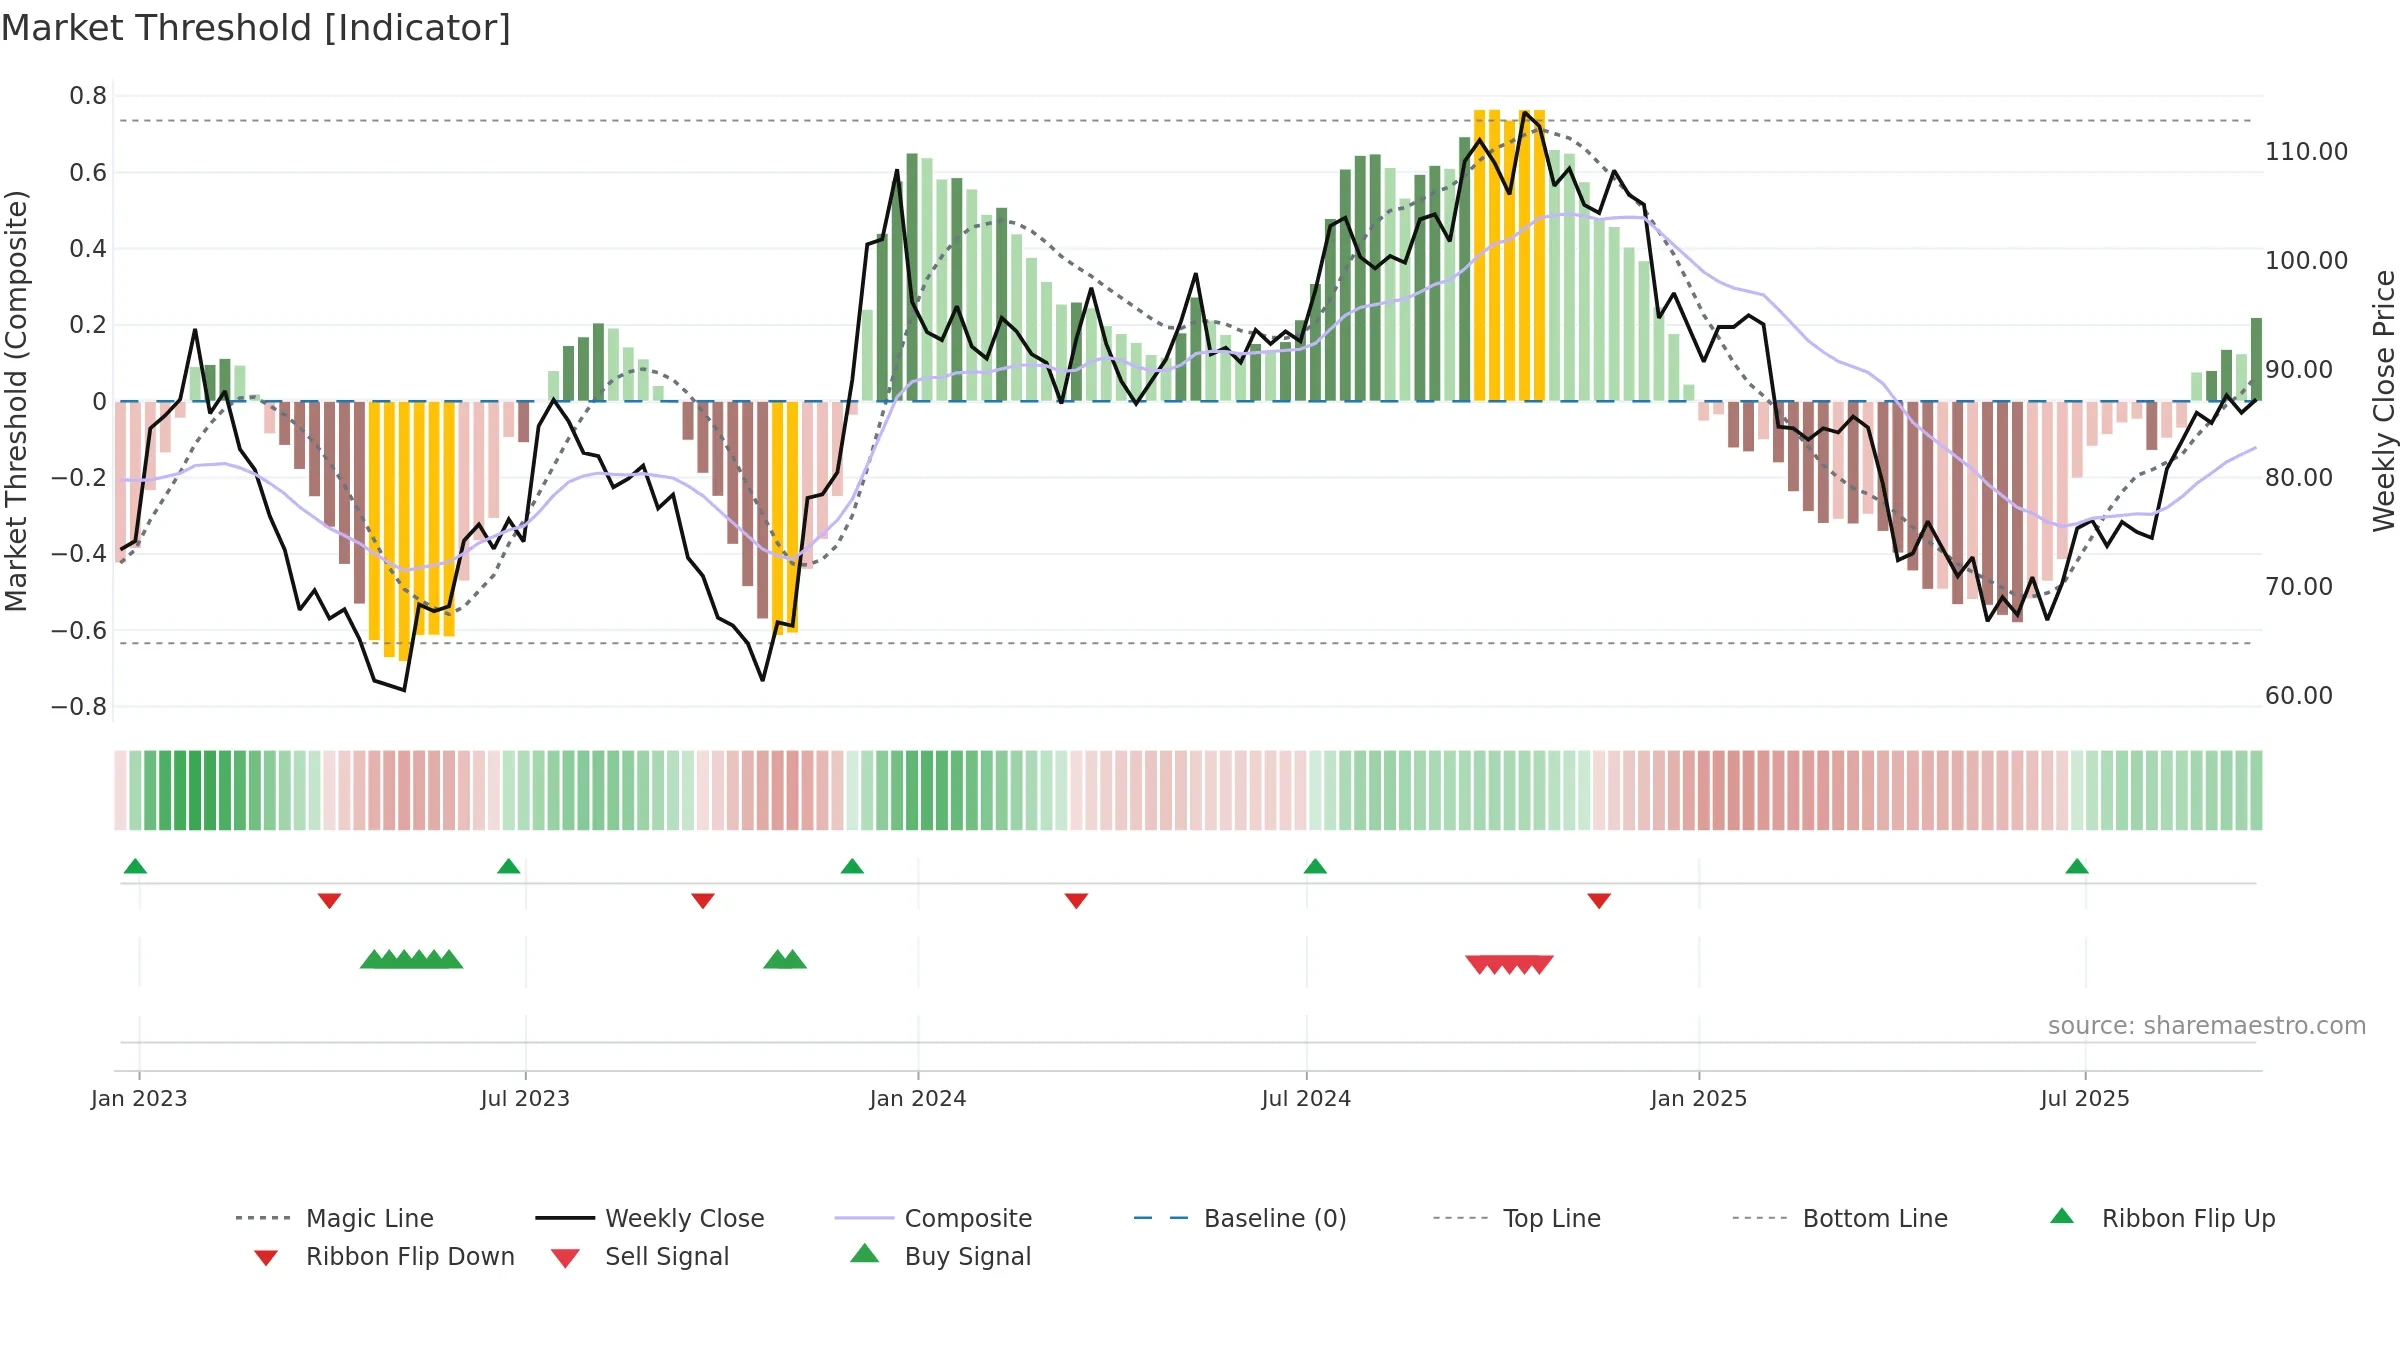Toggle the Weekly Close legend entry
Image resolution: width=2400 pixels, height=1350 pixels.
pyautogui.click(x=650, y=1218)
